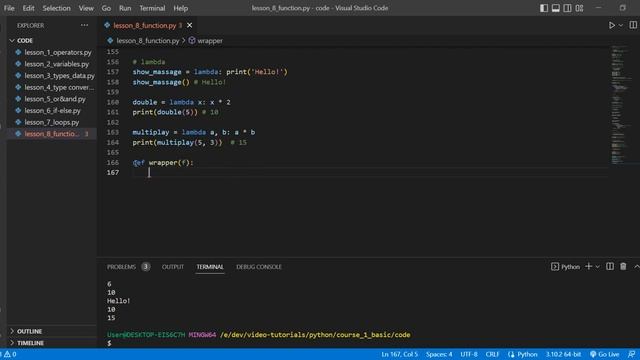640x360 pixels.
Task: Click line 166 def wrapper code
Action: [163, 162]
